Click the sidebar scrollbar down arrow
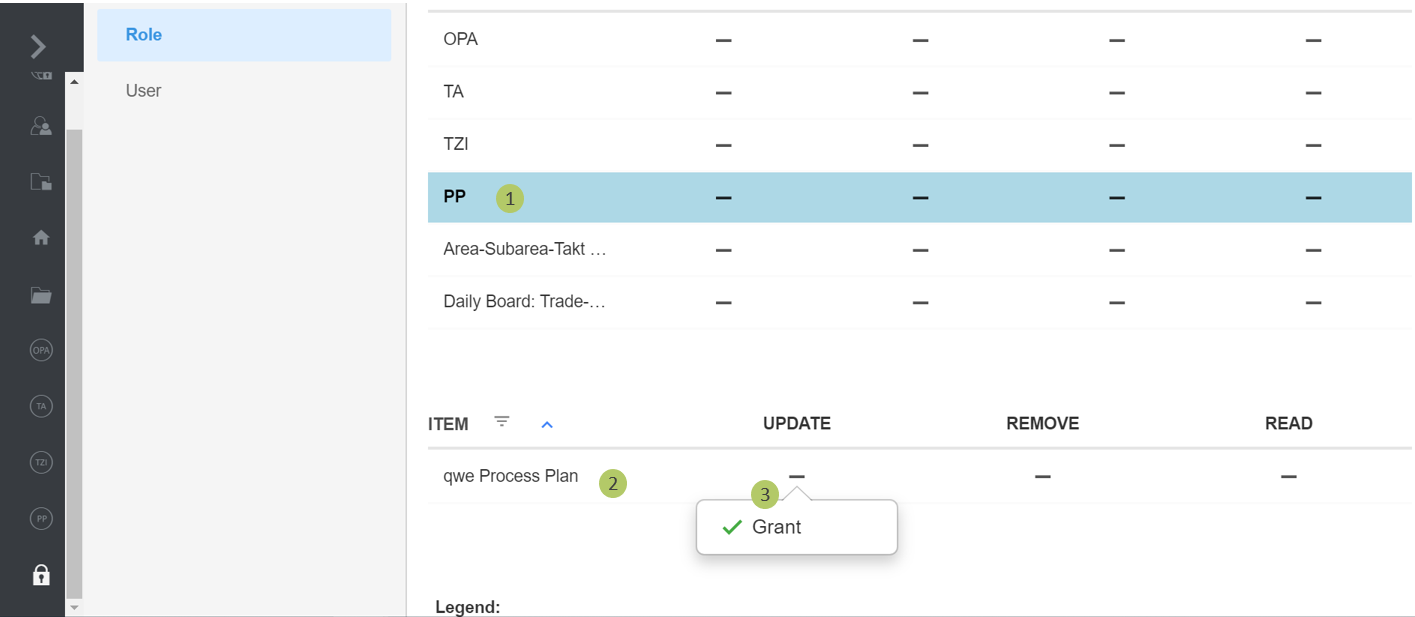 (x=74, y=606)
